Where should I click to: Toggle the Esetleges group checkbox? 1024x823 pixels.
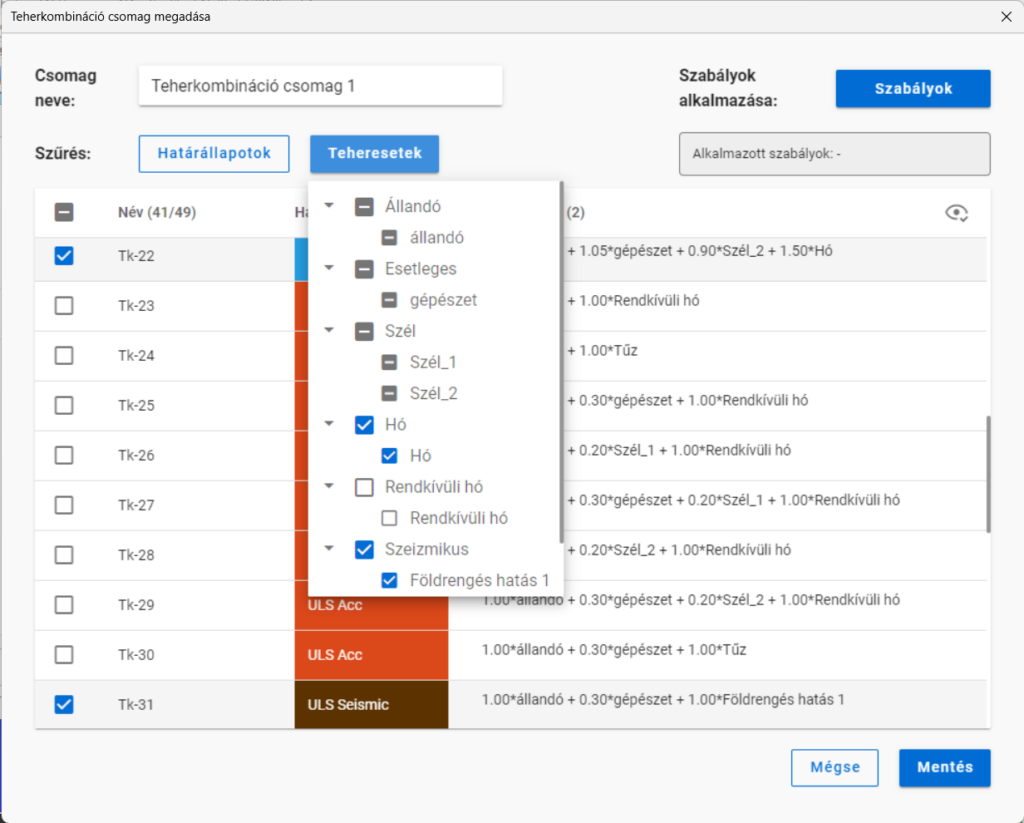pos(364,268)
